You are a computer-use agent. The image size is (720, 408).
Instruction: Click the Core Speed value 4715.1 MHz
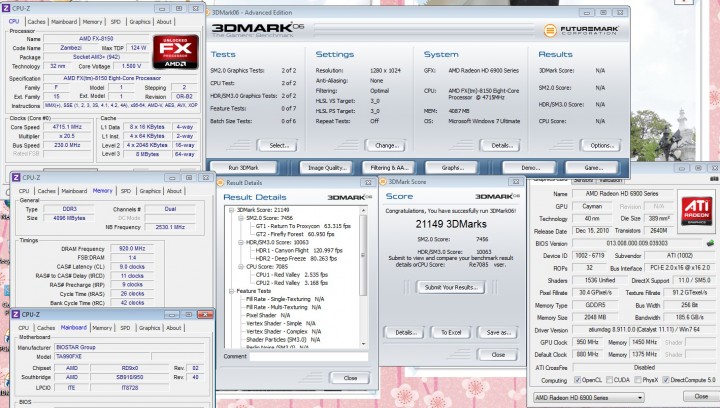[x=67, y=127]
